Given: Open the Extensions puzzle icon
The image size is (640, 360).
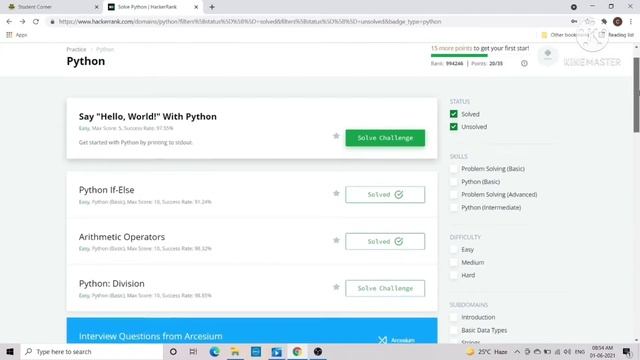Looking at the screenshot, I should click(x=604, y=22).
